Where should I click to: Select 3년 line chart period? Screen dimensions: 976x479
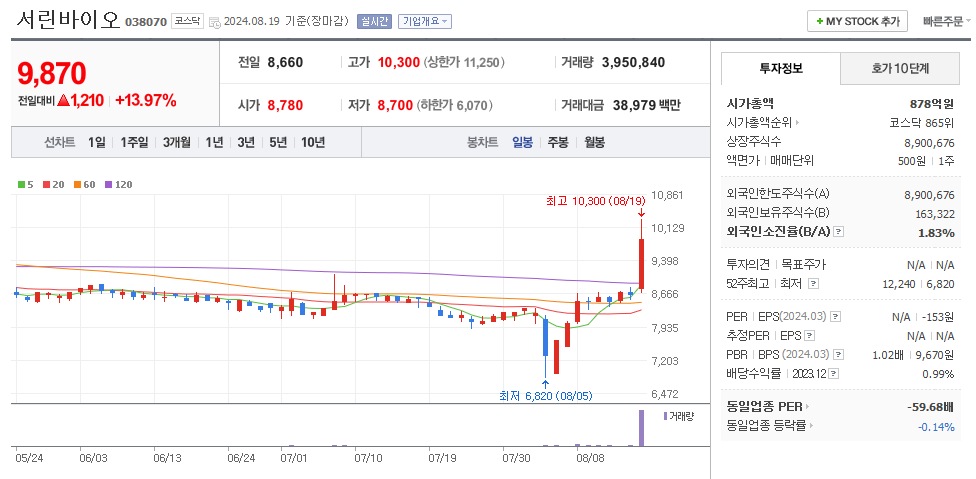coord(246,142)
